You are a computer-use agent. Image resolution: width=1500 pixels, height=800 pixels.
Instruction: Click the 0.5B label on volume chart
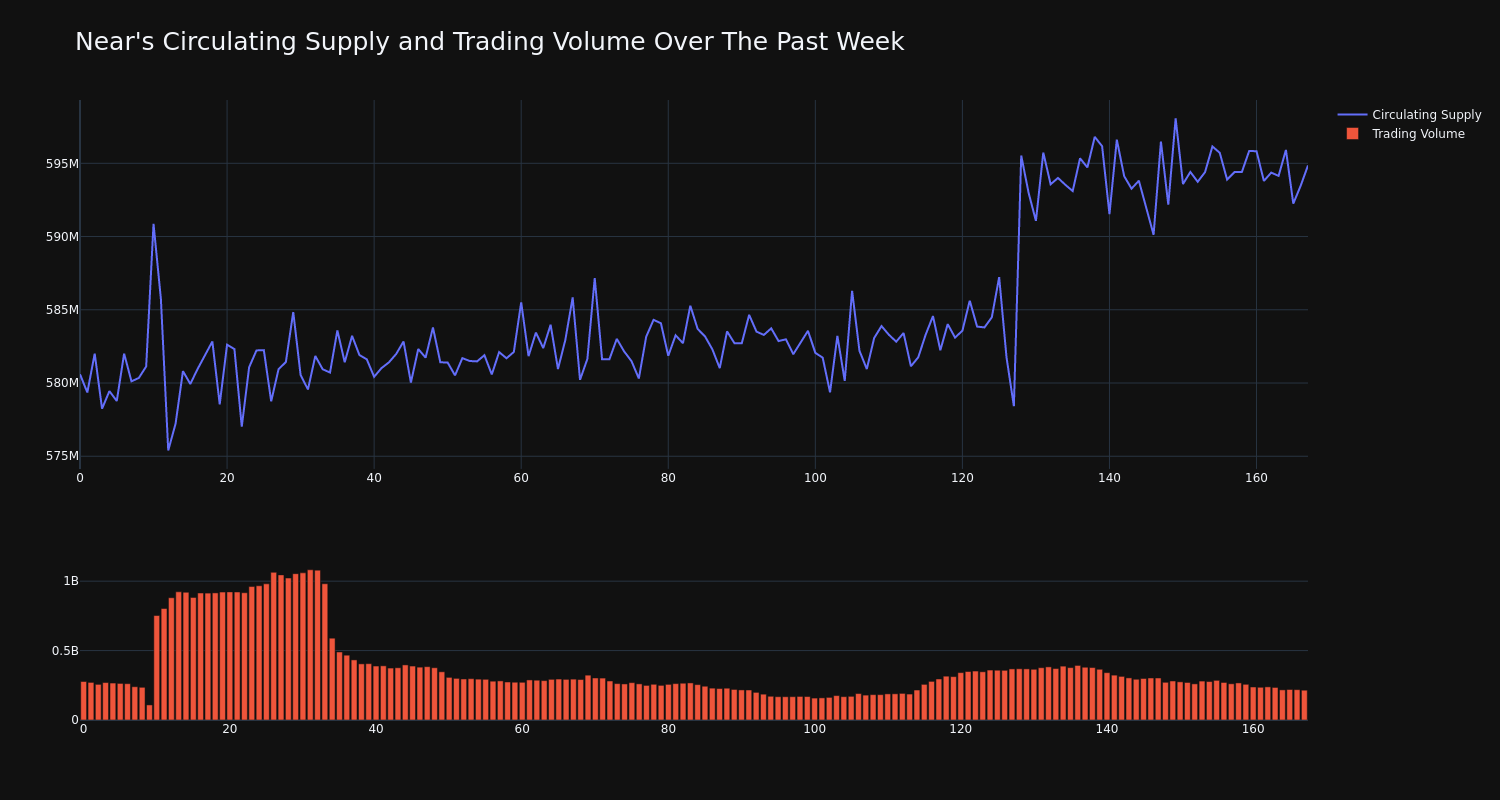tap(65, 651)
